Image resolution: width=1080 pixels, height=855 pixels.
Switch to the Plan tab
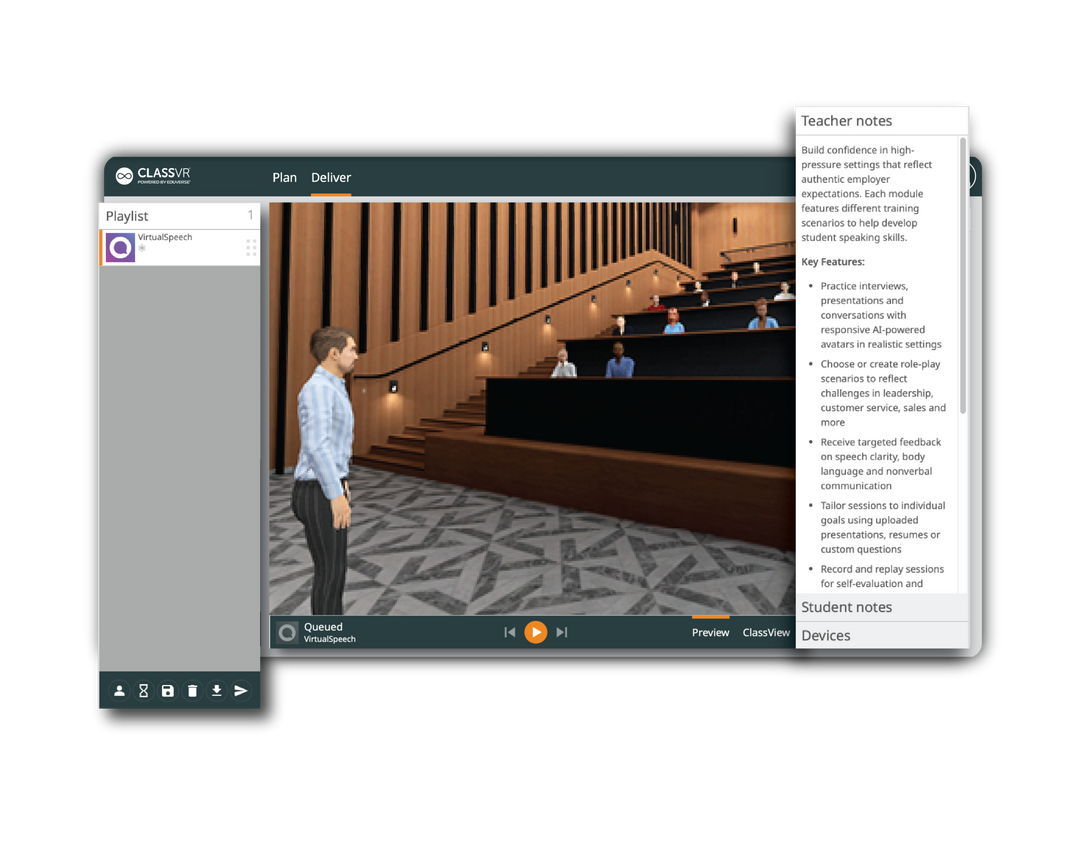point(284,177)
